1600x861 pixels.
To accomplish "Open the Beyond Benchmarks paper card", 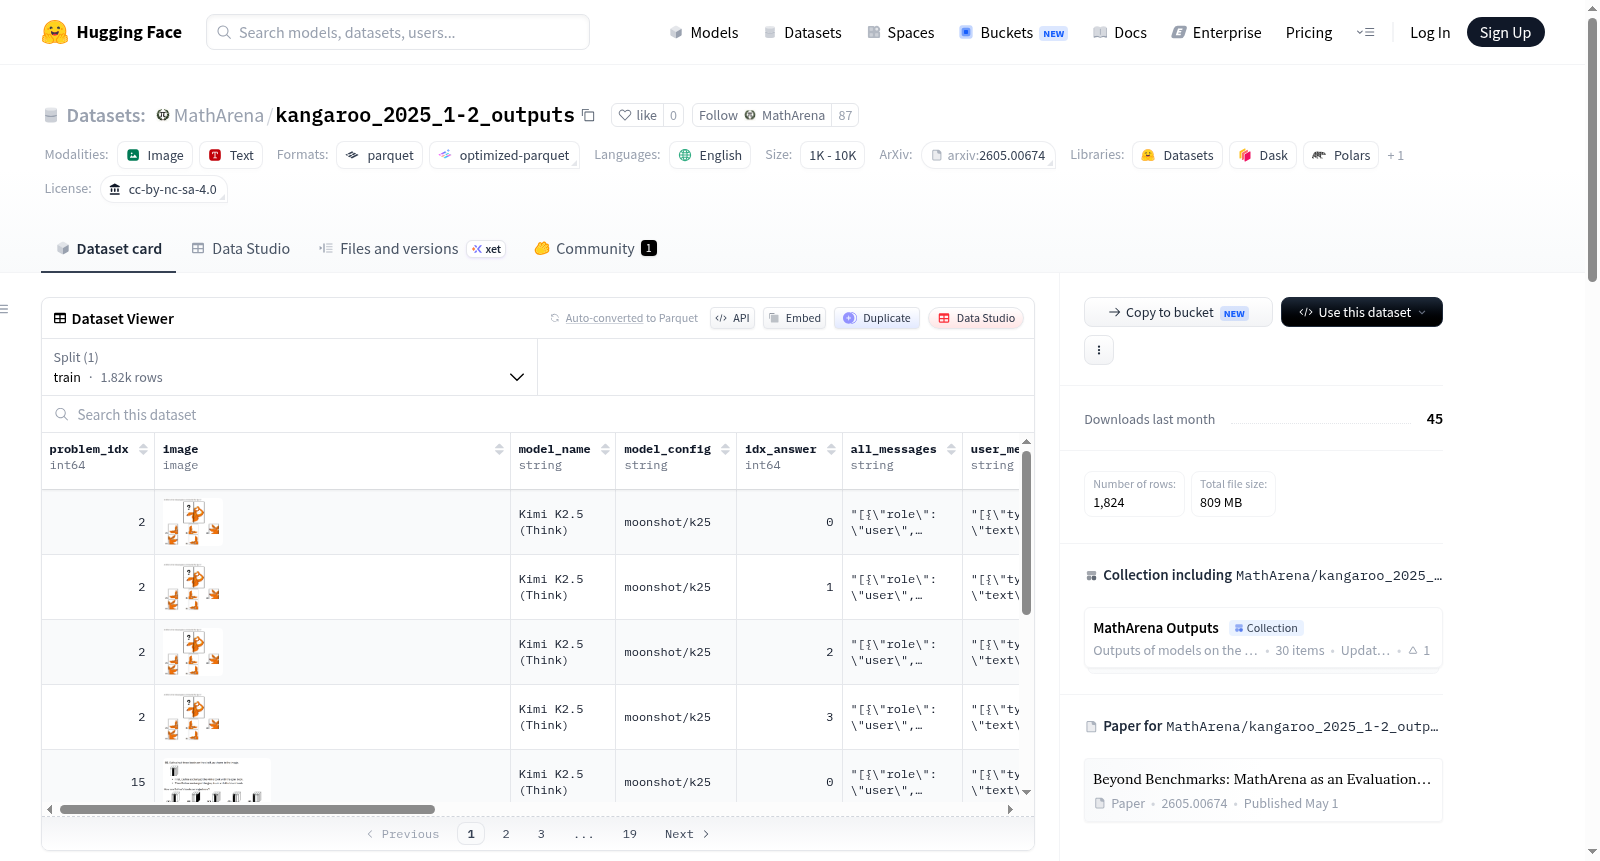I will click(1263, 790).
